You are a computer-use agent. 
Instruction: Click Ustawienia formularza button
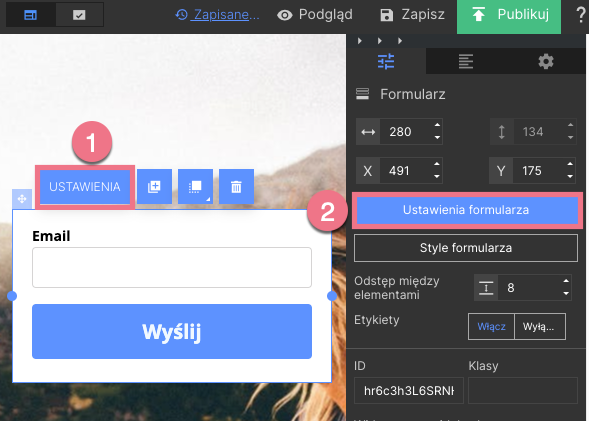tap(467, 210)
